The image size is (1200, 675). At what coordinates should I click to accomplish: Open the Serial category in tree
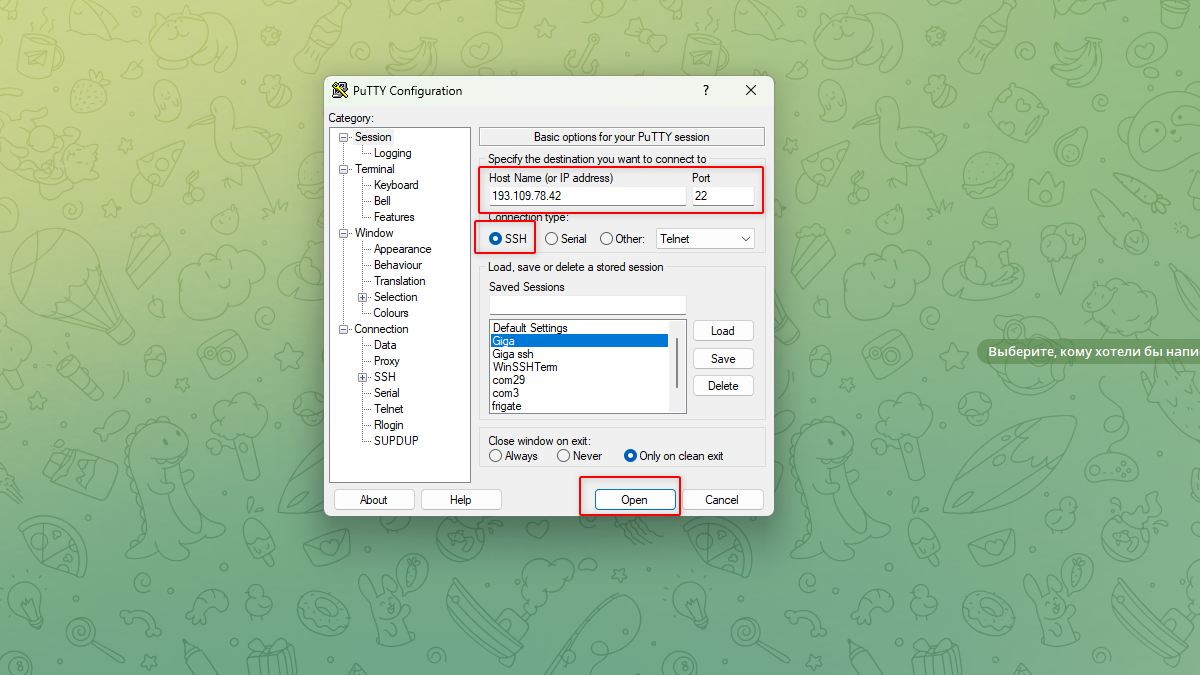(387, 393)
